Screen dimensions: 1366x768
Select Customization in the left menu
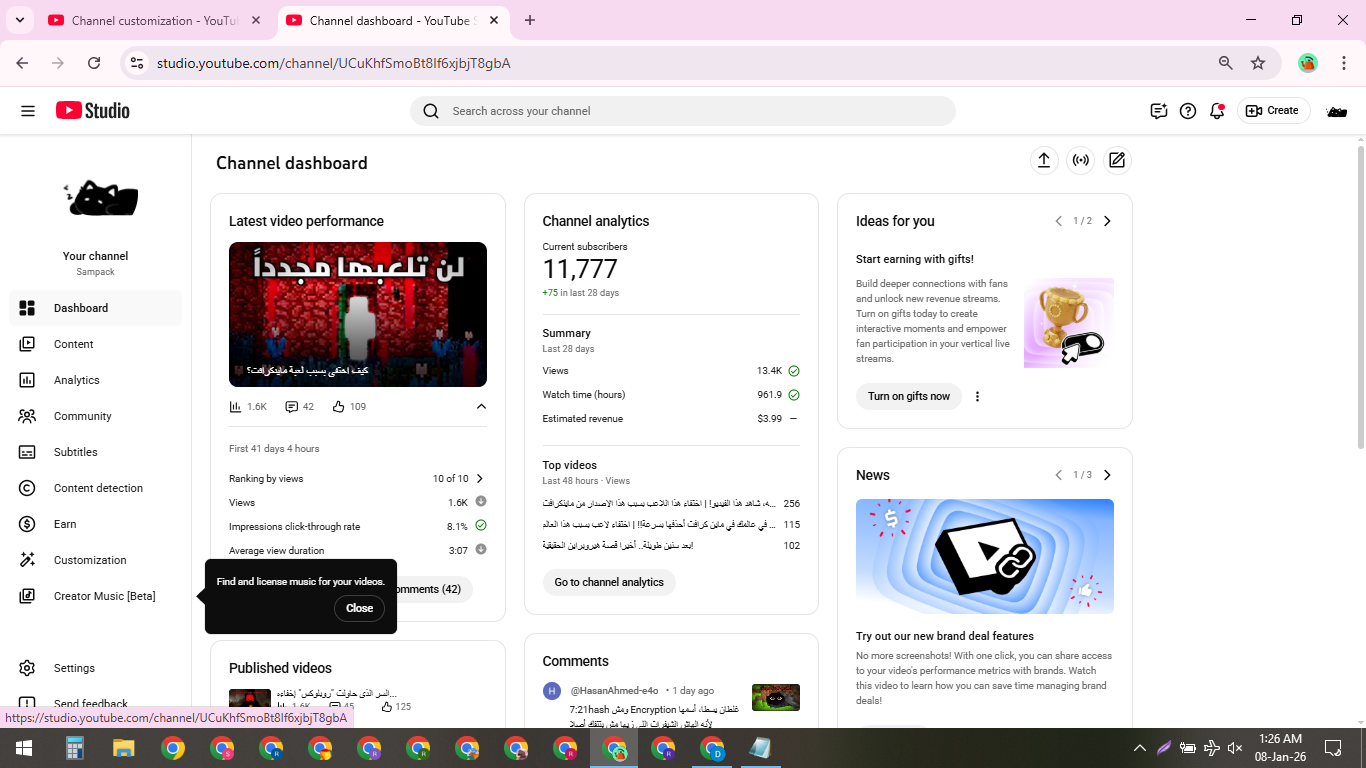90,560
